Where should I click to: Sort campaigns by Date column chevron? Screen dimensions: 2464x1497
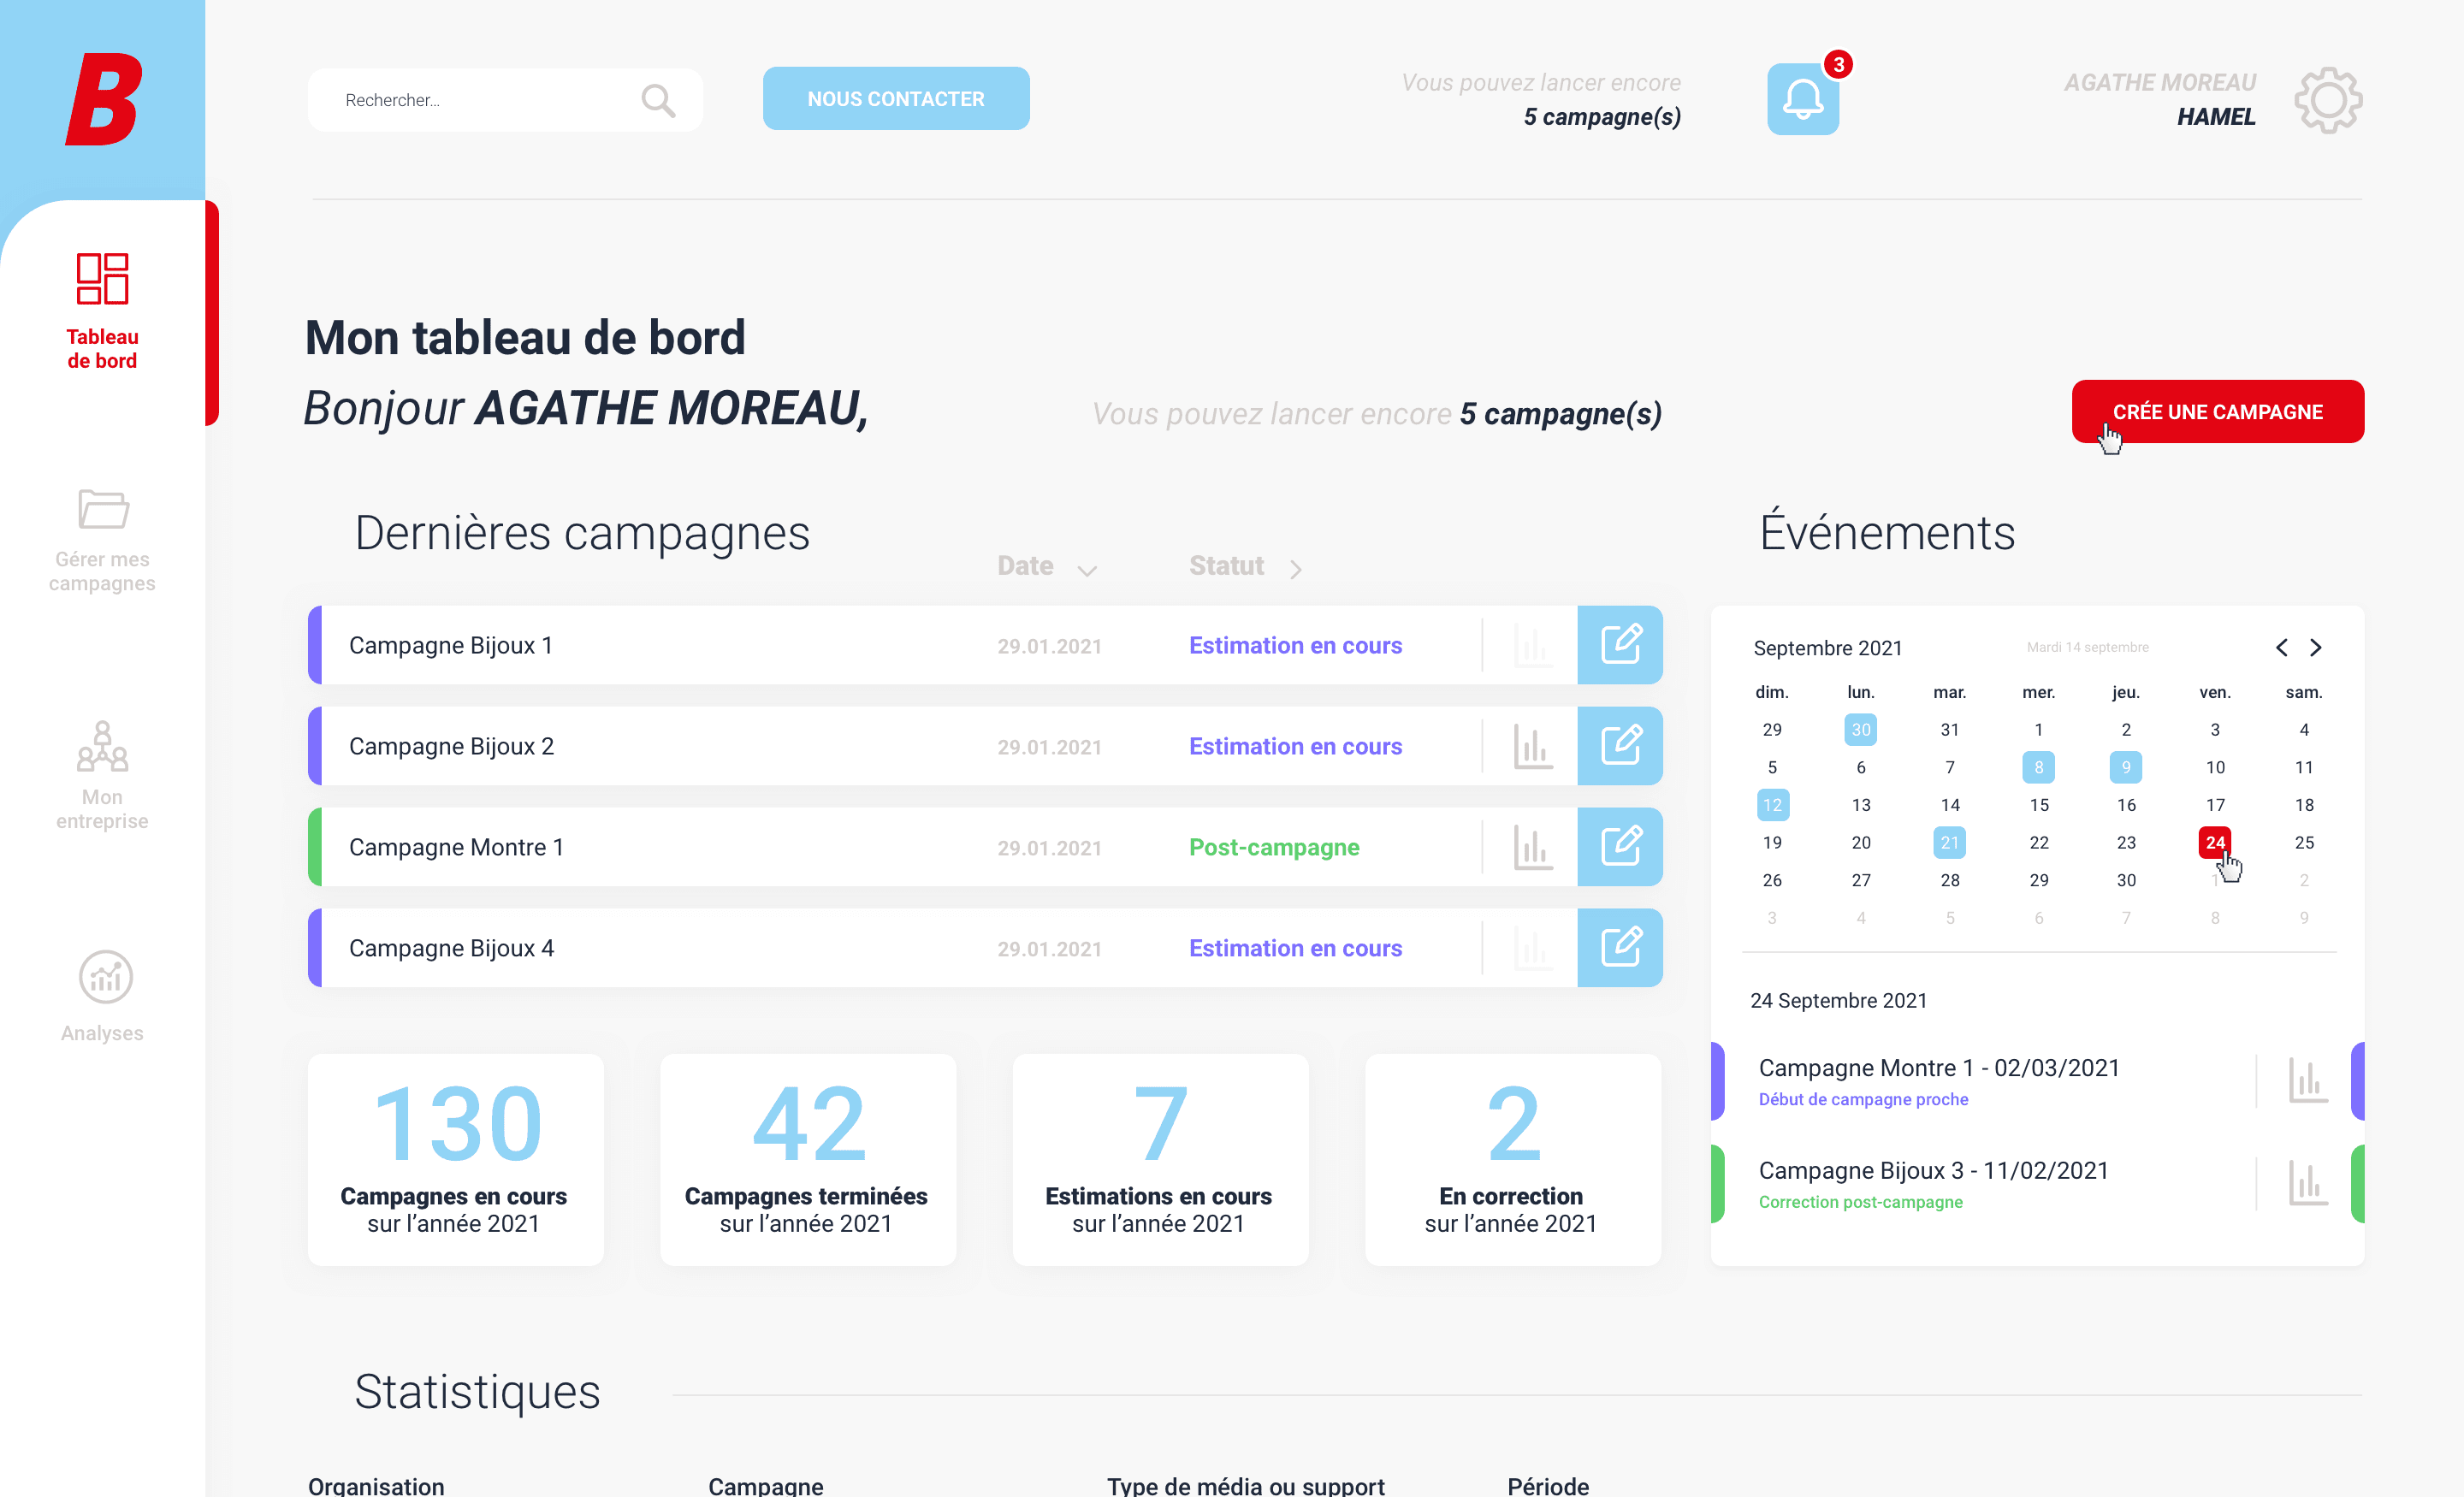point(1087,570)
